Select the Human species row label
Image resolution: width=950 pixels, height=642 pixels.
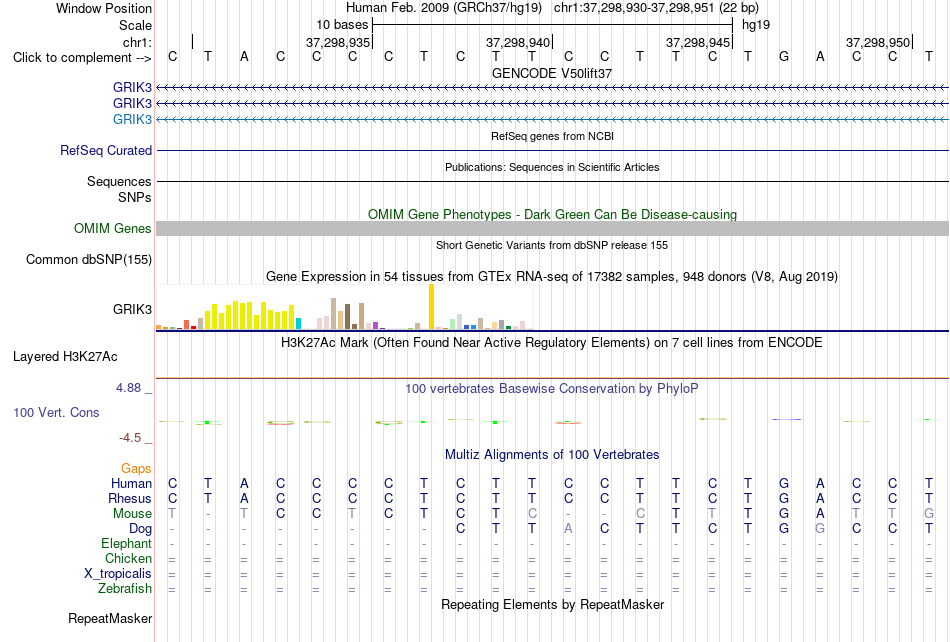tap(131, 483)
